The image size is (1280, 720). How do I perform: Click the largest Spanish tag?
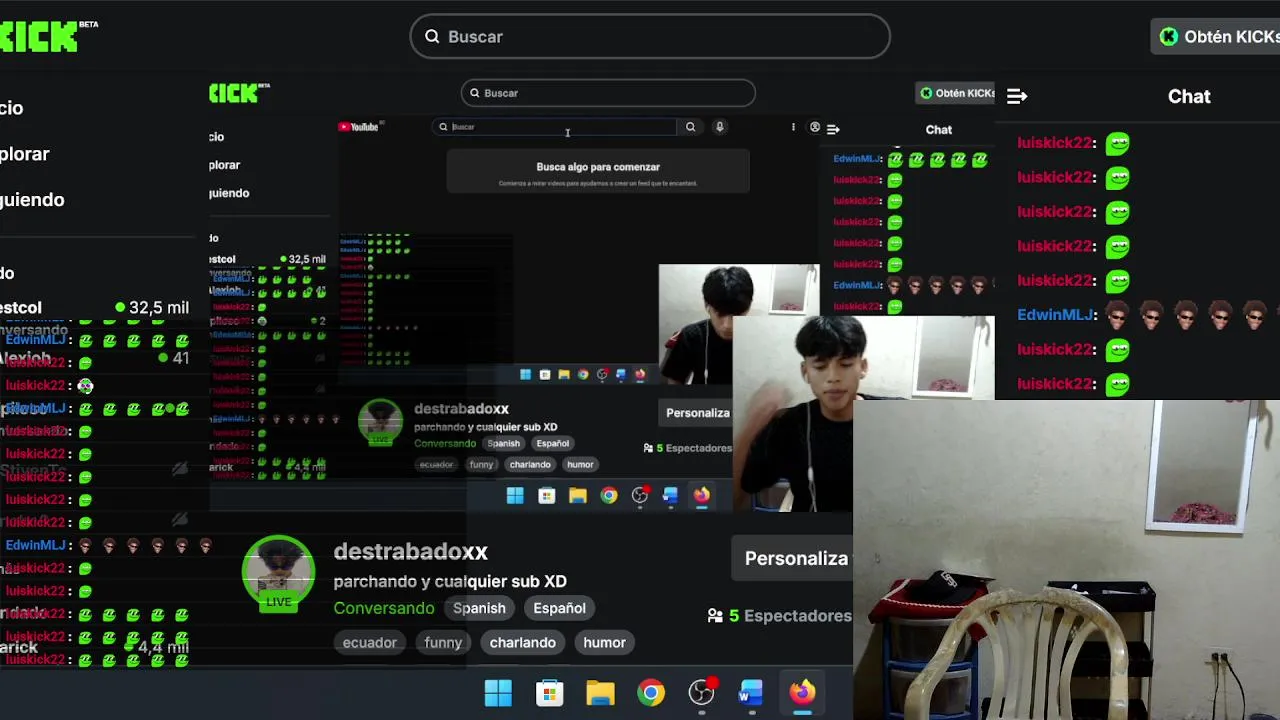(479, 608)
